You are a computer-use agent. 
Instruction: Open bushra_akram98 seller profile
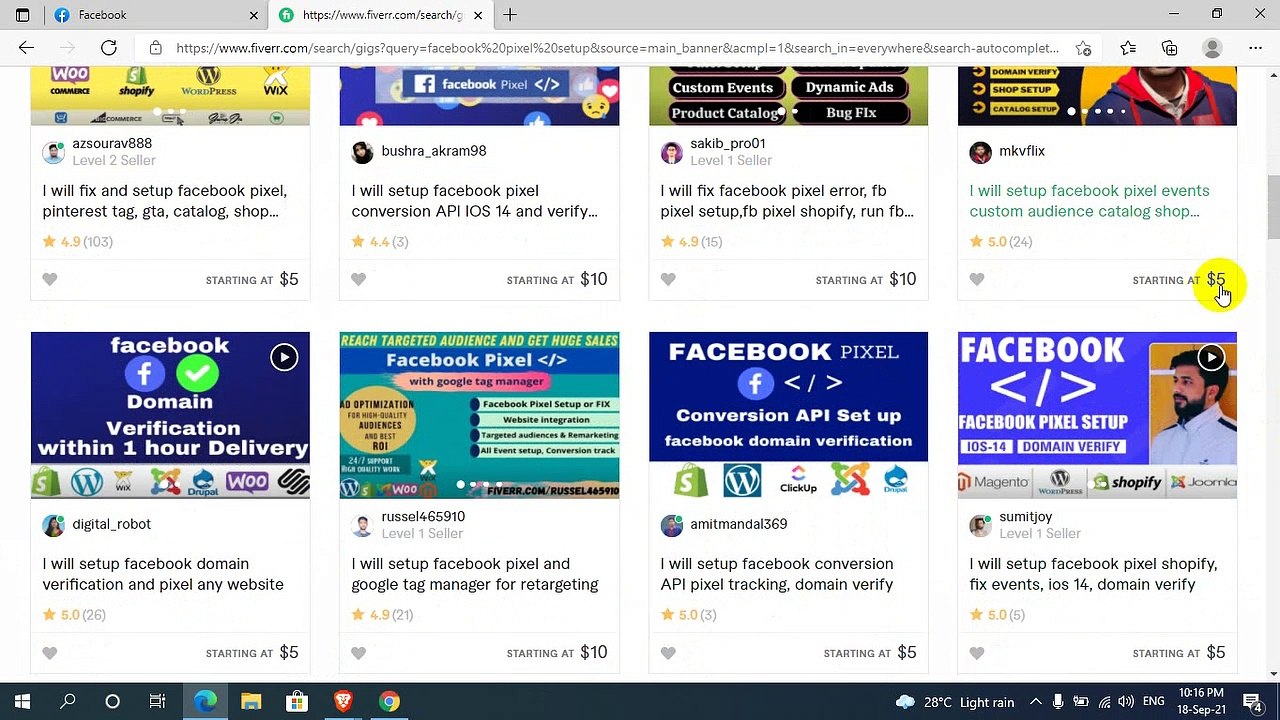[x=433, y=151]
